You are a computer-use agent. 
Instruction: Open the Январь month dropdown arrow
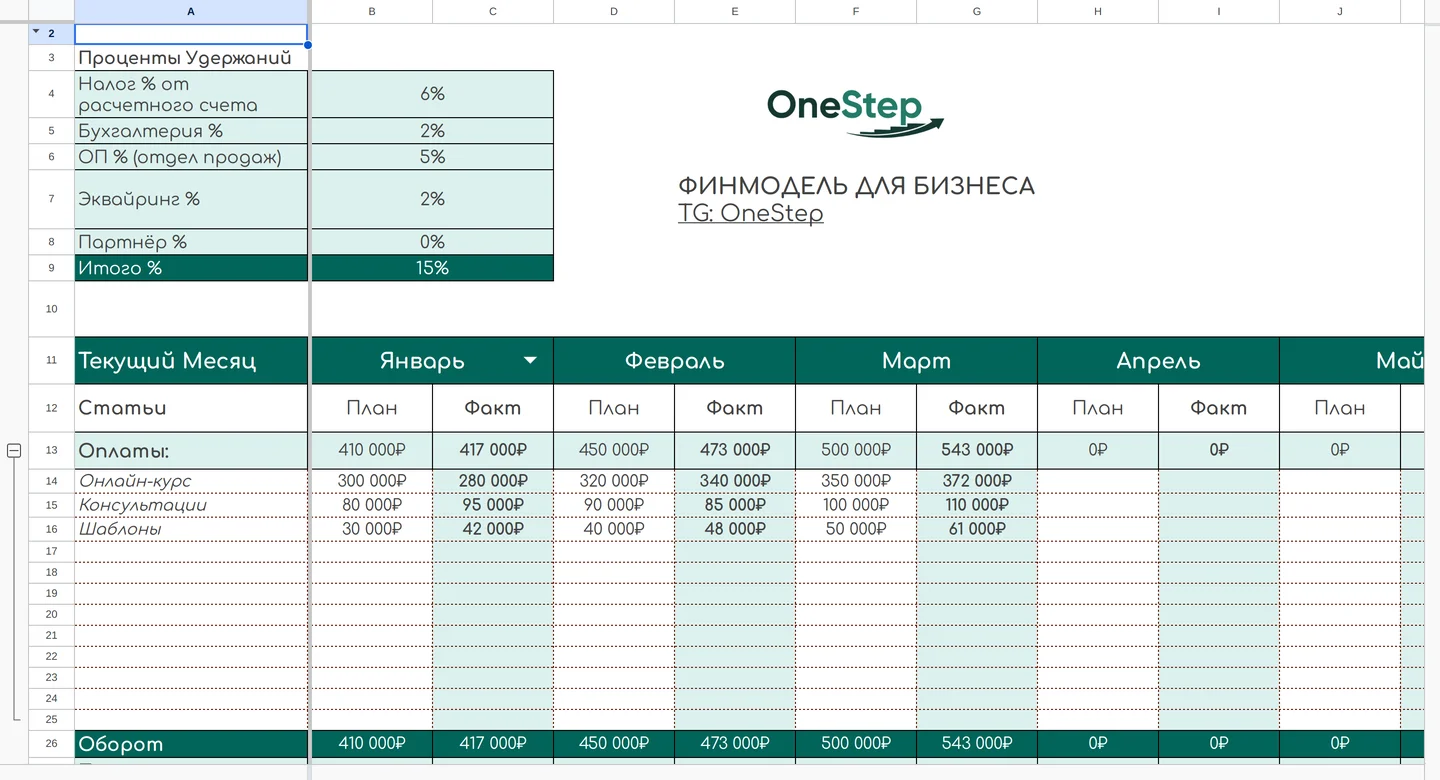[x=530, y=361]
